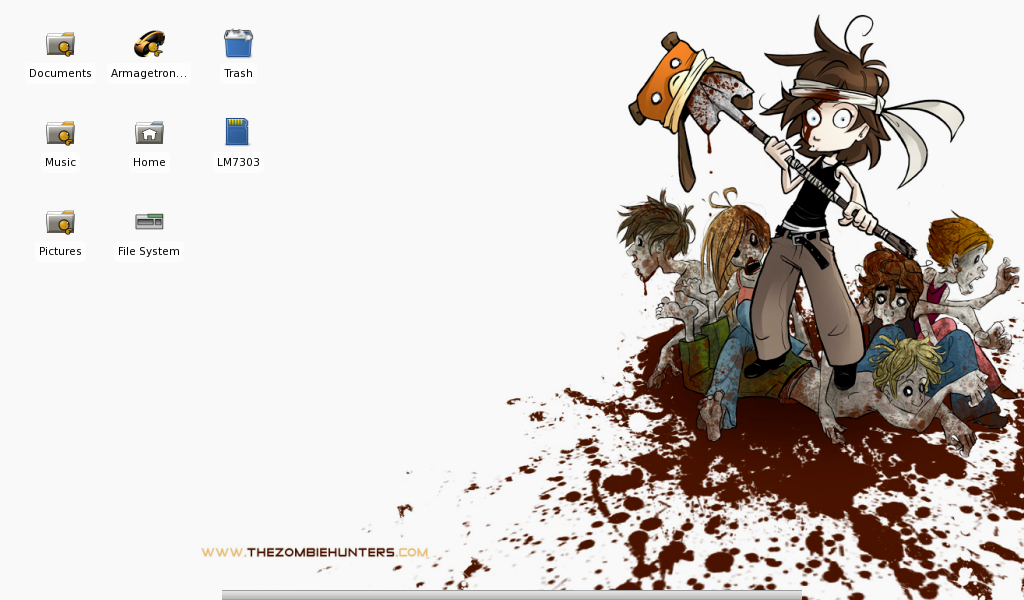1024x600 pixels.
Task: Select the Trash bin icon
Action: pos(238,44)
